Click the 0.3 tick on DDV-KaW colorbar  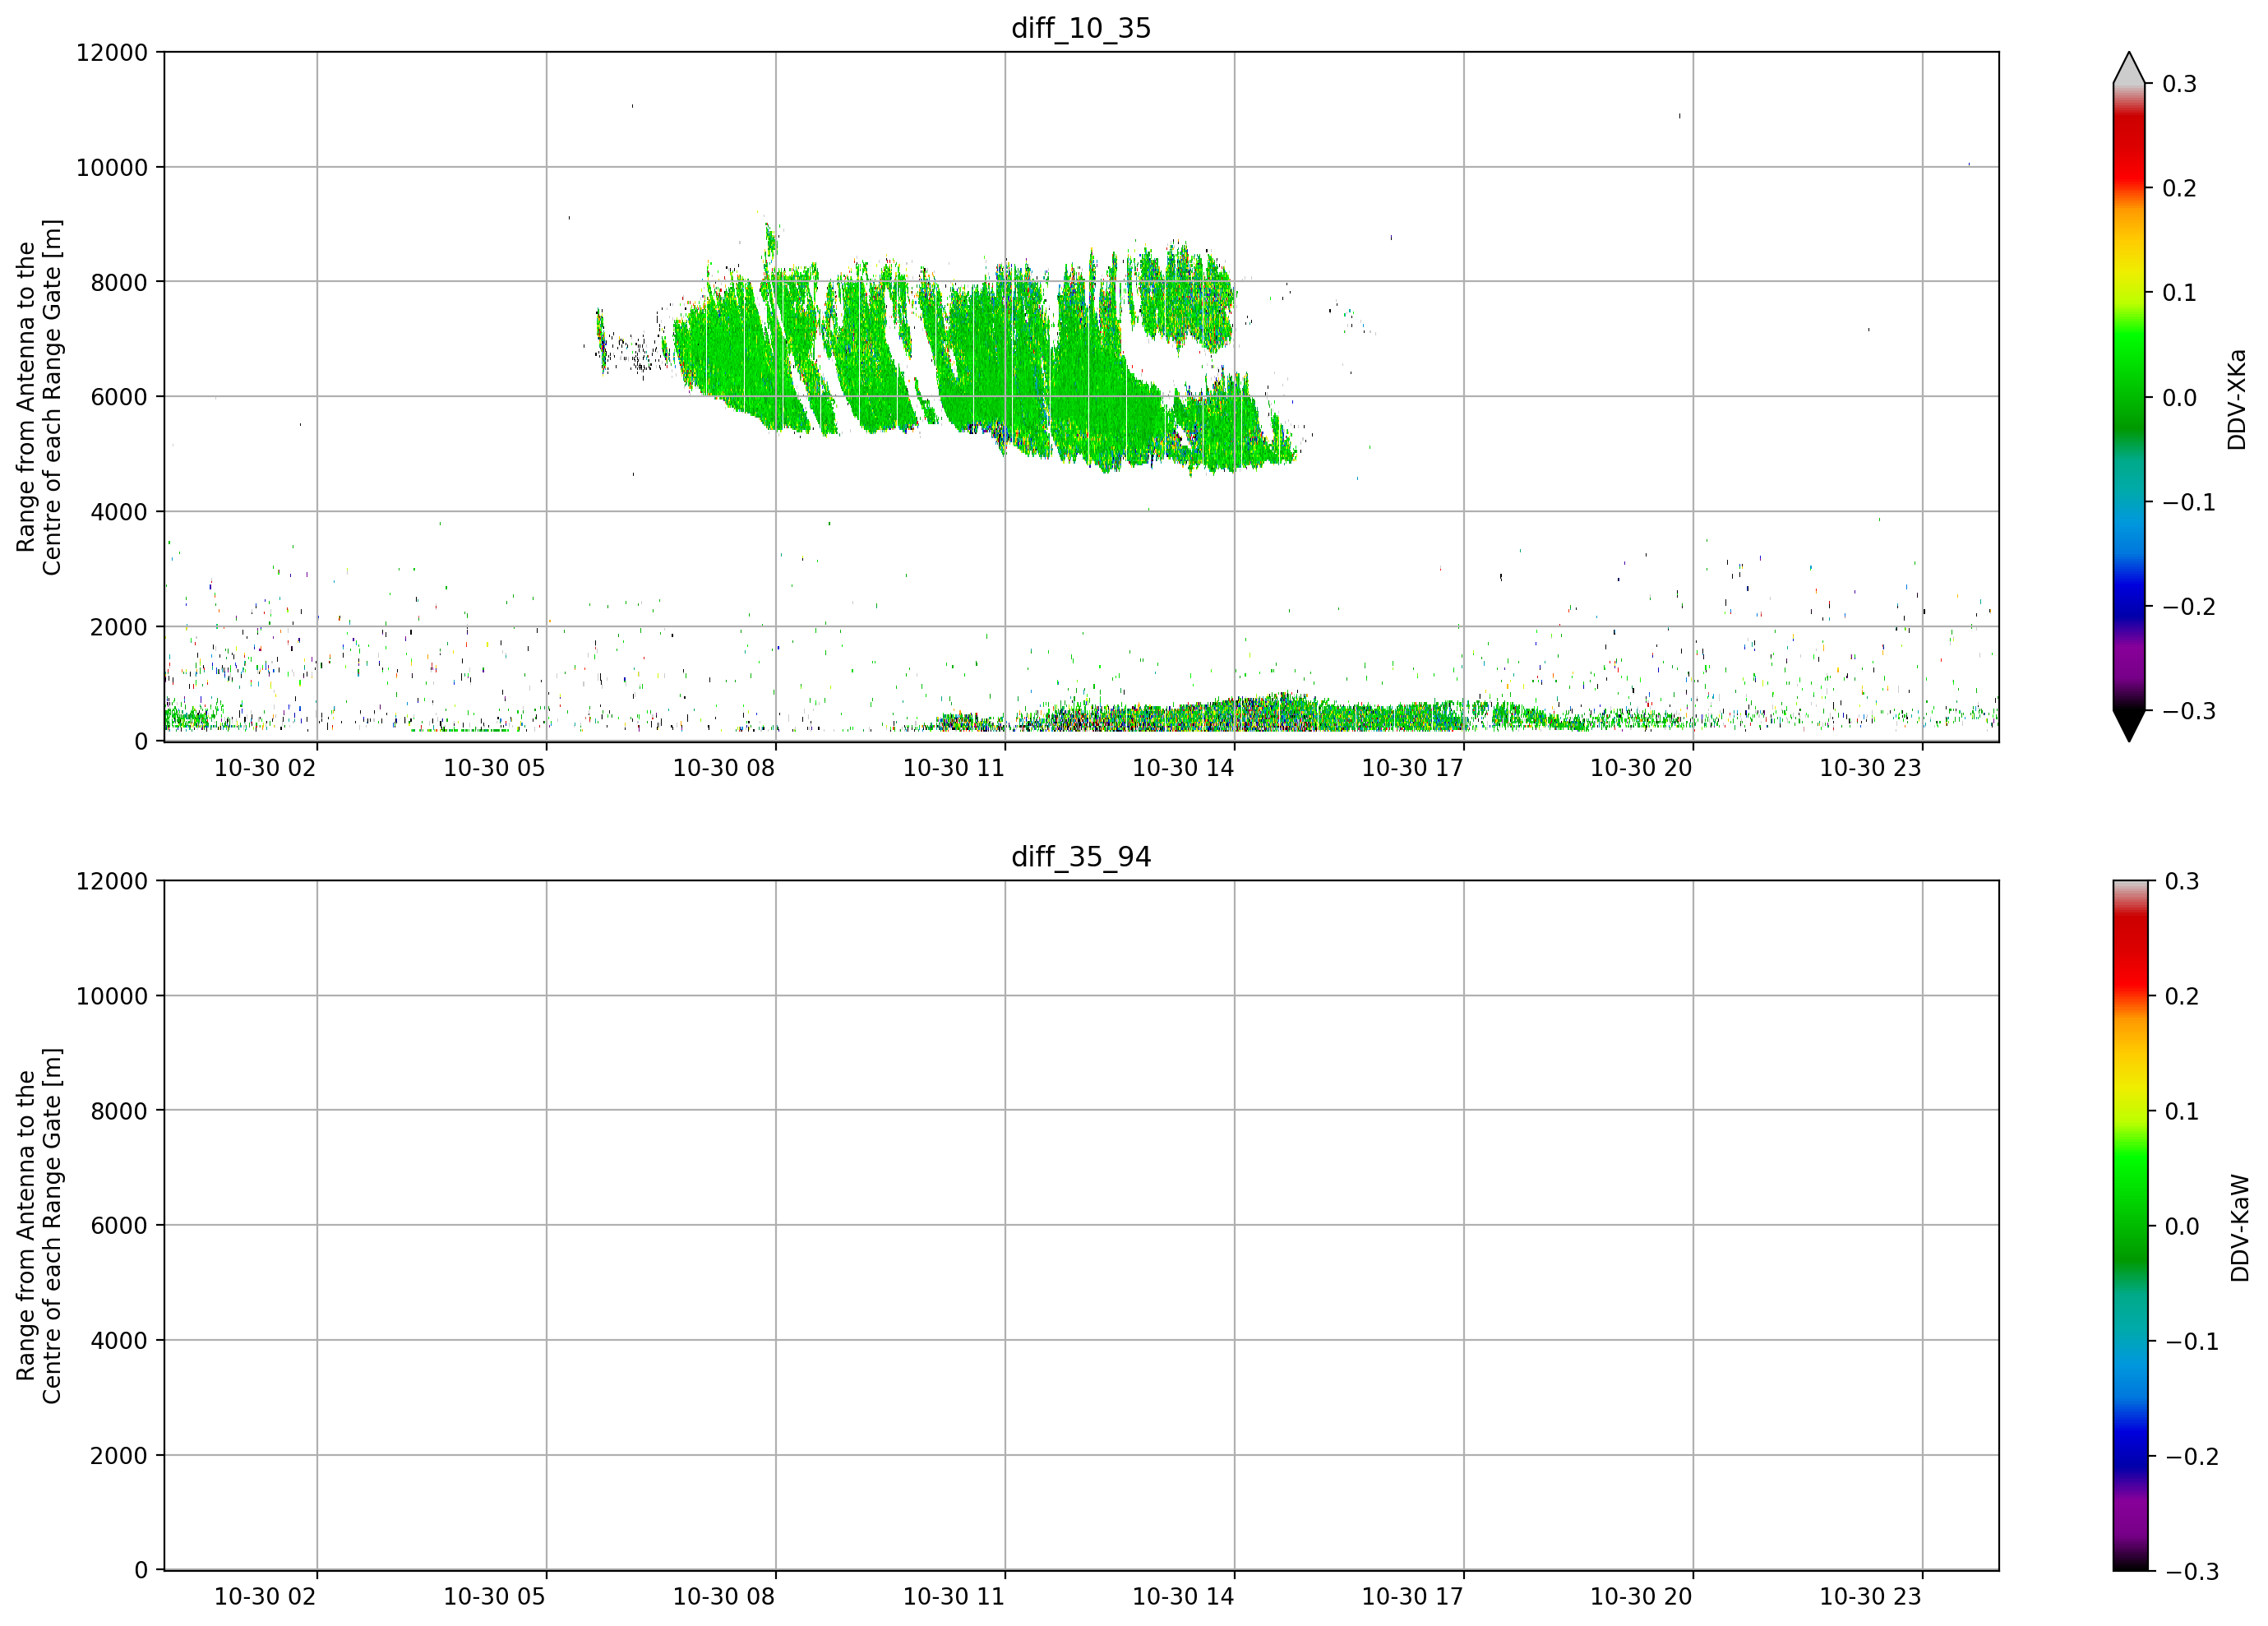tap(2182, 881)
